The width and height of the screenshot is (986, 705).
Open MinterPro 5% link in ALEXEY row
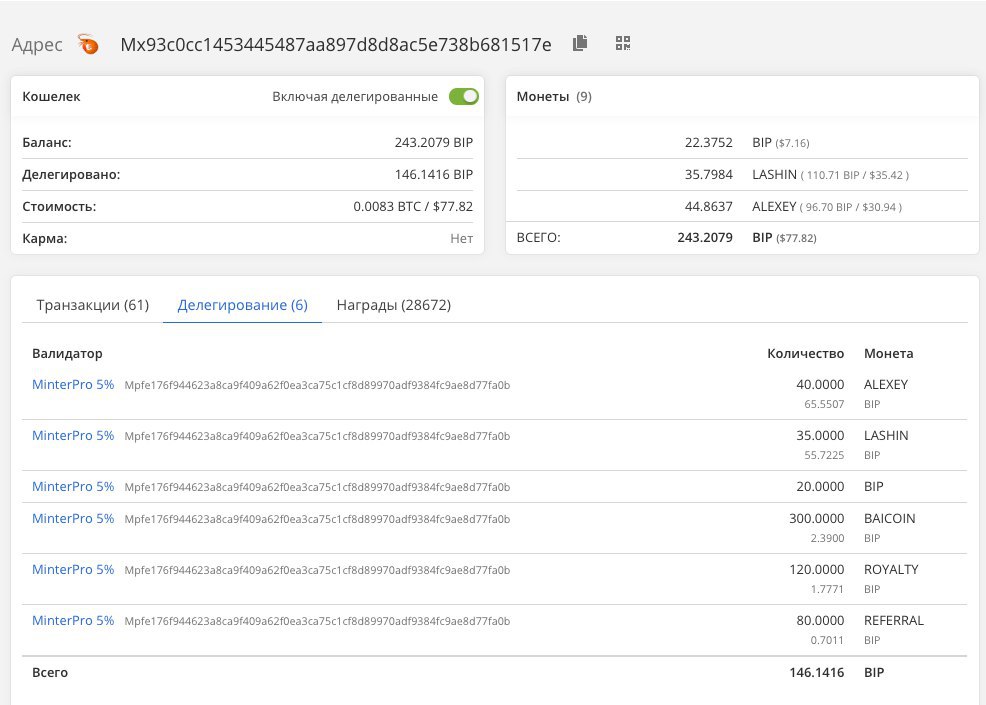pyautogui.click(x=73, y=384)
